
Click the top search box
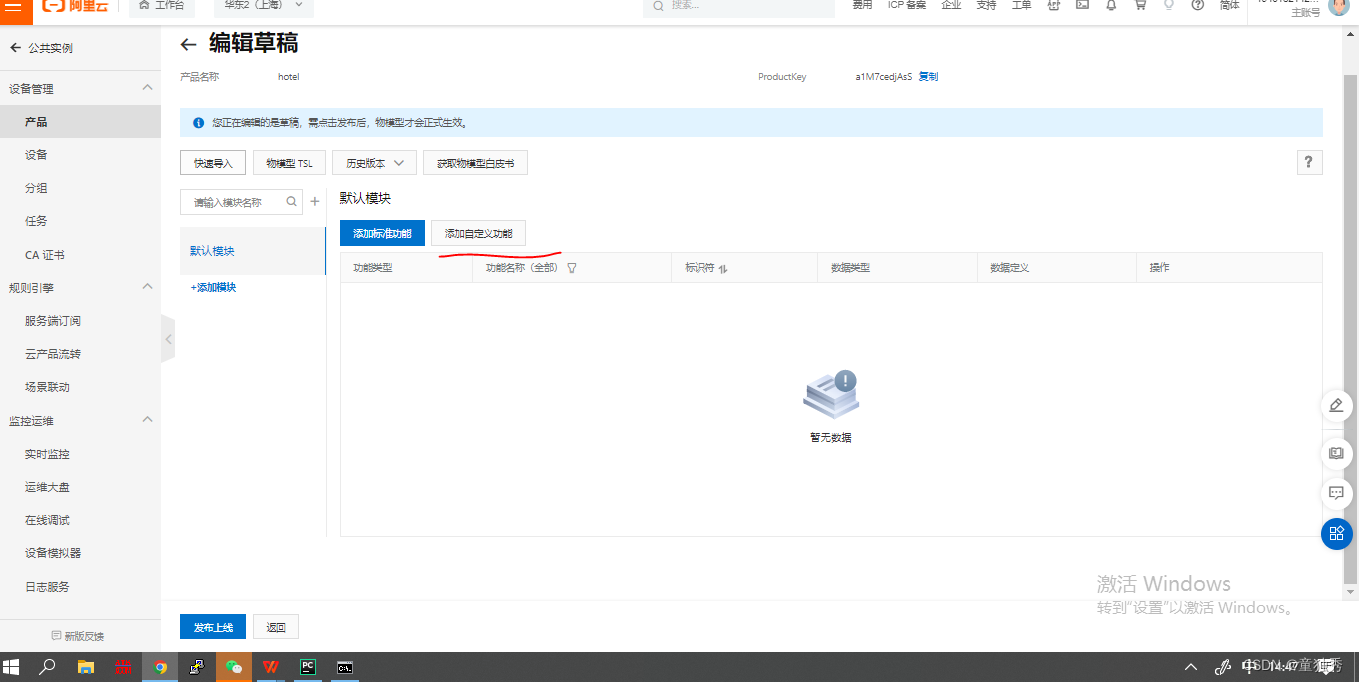(x=739, y=6)
